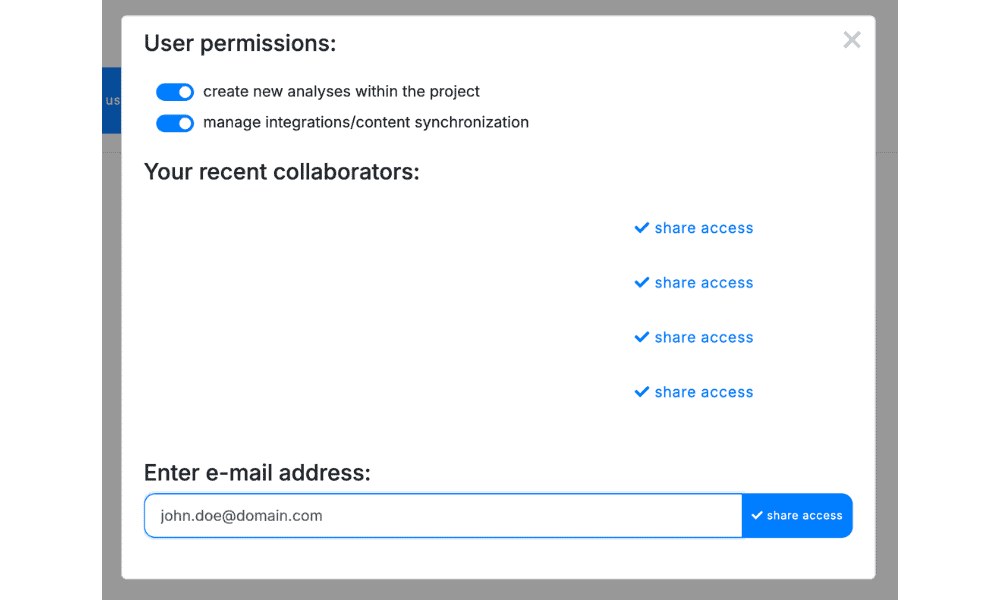Image resolution: width=1000 pixels, height=600 pixels.
Task: Click 'manage integrations/content synchronization' label text
Action: [366, 123]
